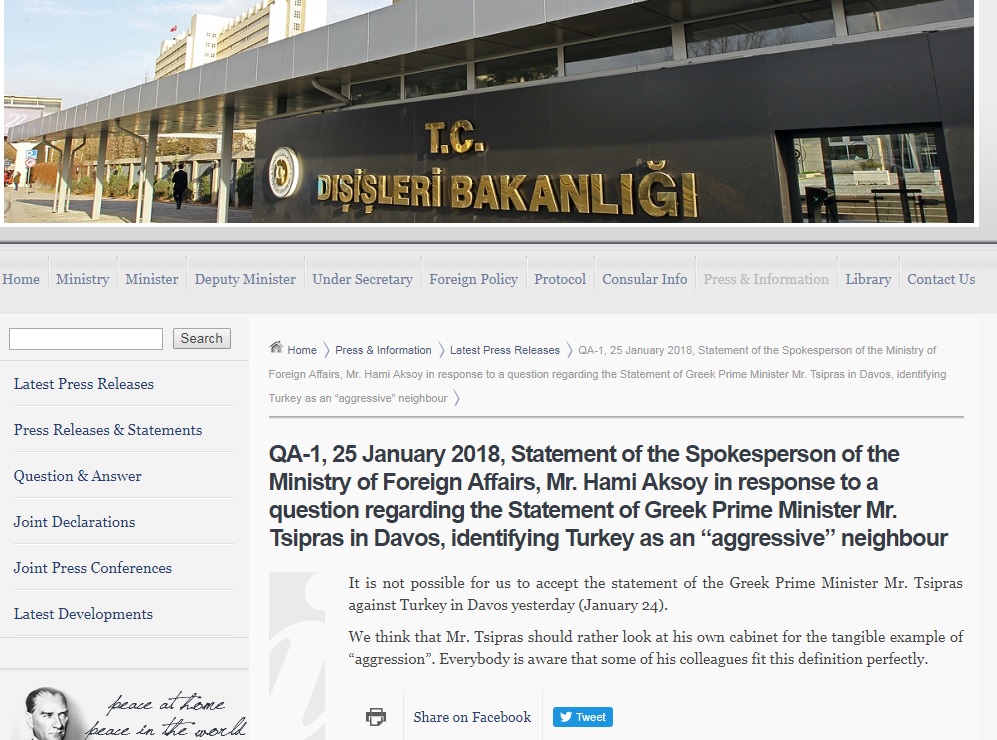Click the home icon in the breadcrumb
Screen dimensions: 997x740
point(276,347)
